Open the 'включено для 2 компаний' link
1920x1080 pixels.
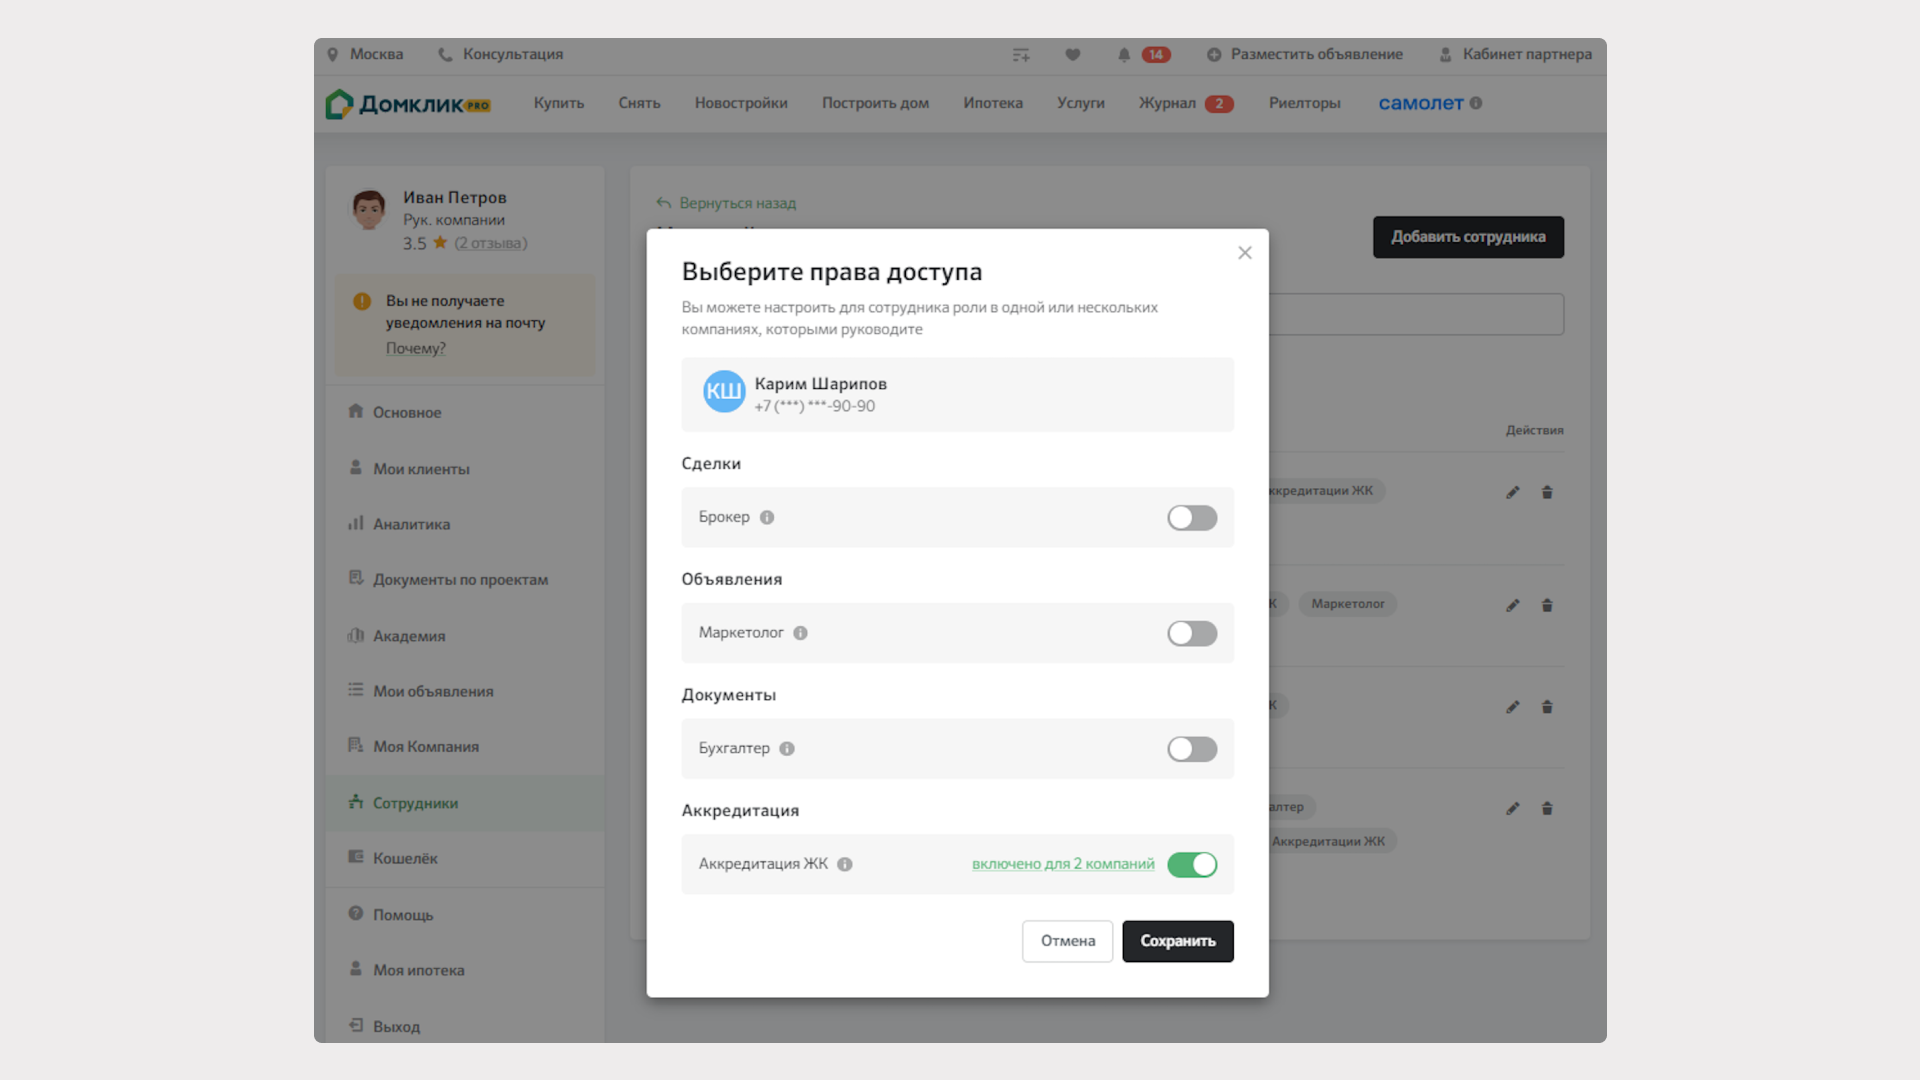point(1063,864)
